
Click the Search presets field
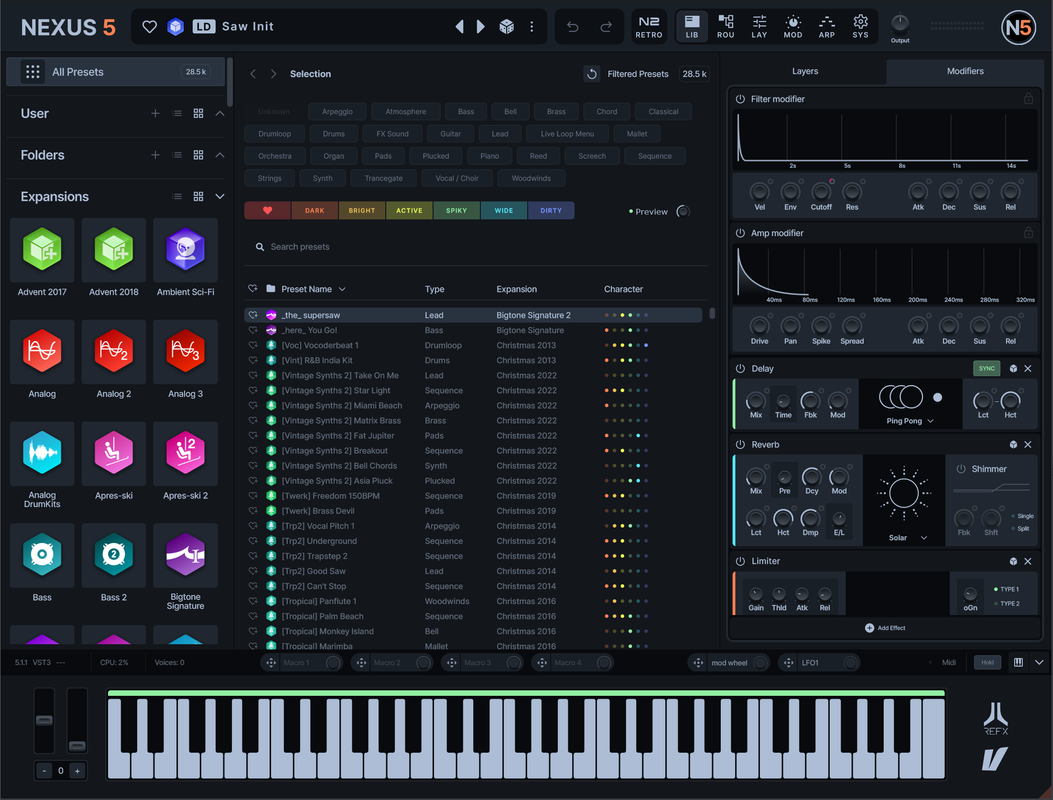475,247
